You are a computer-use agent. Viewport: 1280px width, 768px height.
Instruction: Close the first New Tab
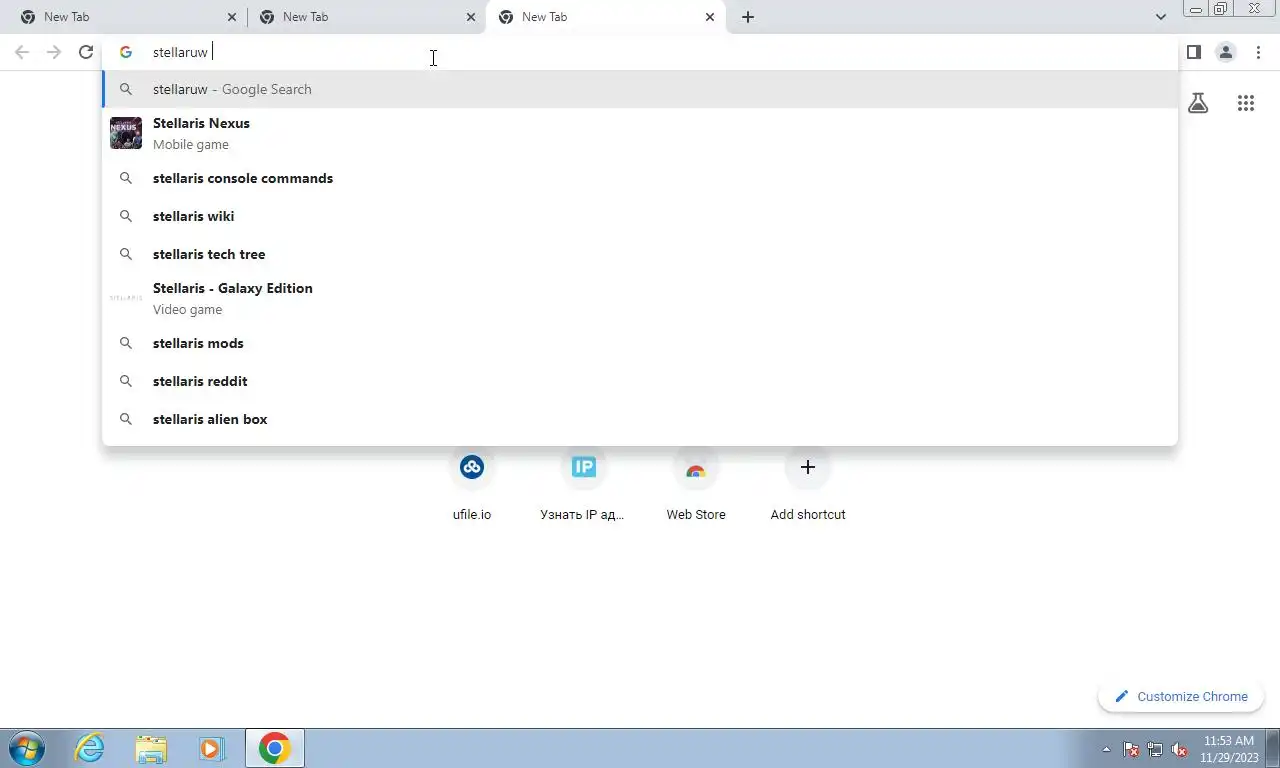tap(232, 17)
